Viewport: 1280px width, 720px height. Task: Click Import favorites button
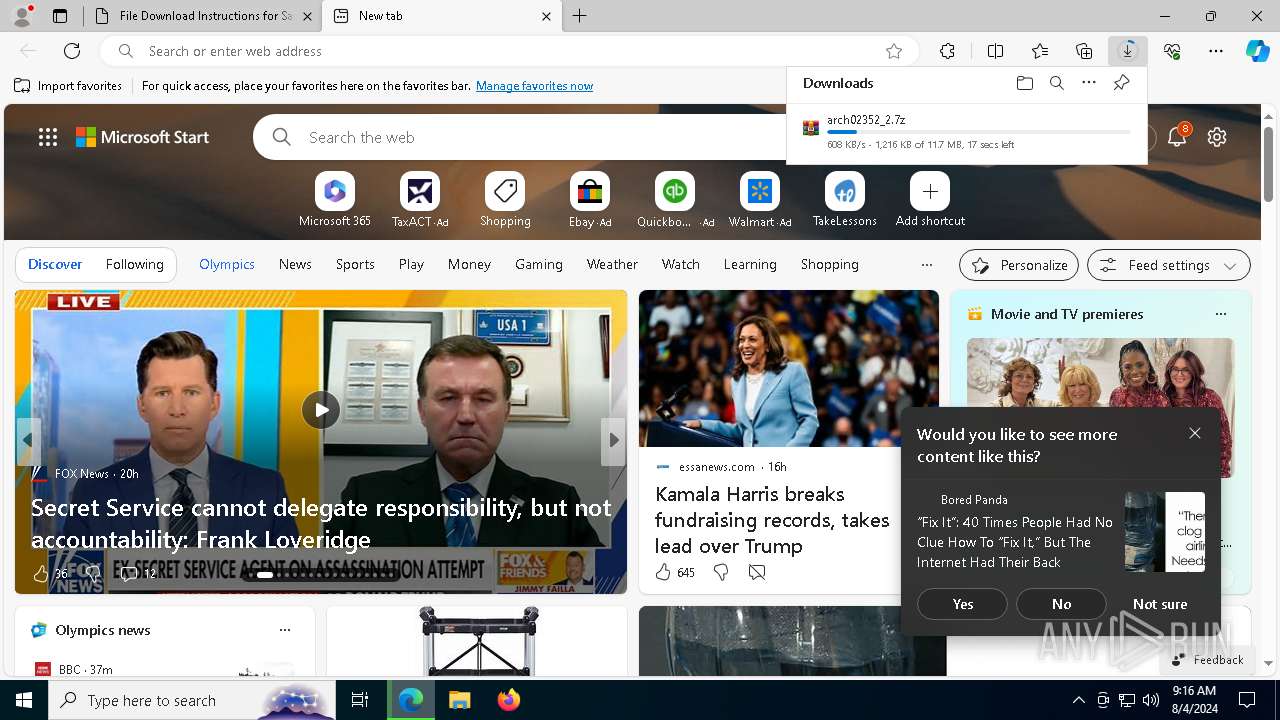[68, 86]
